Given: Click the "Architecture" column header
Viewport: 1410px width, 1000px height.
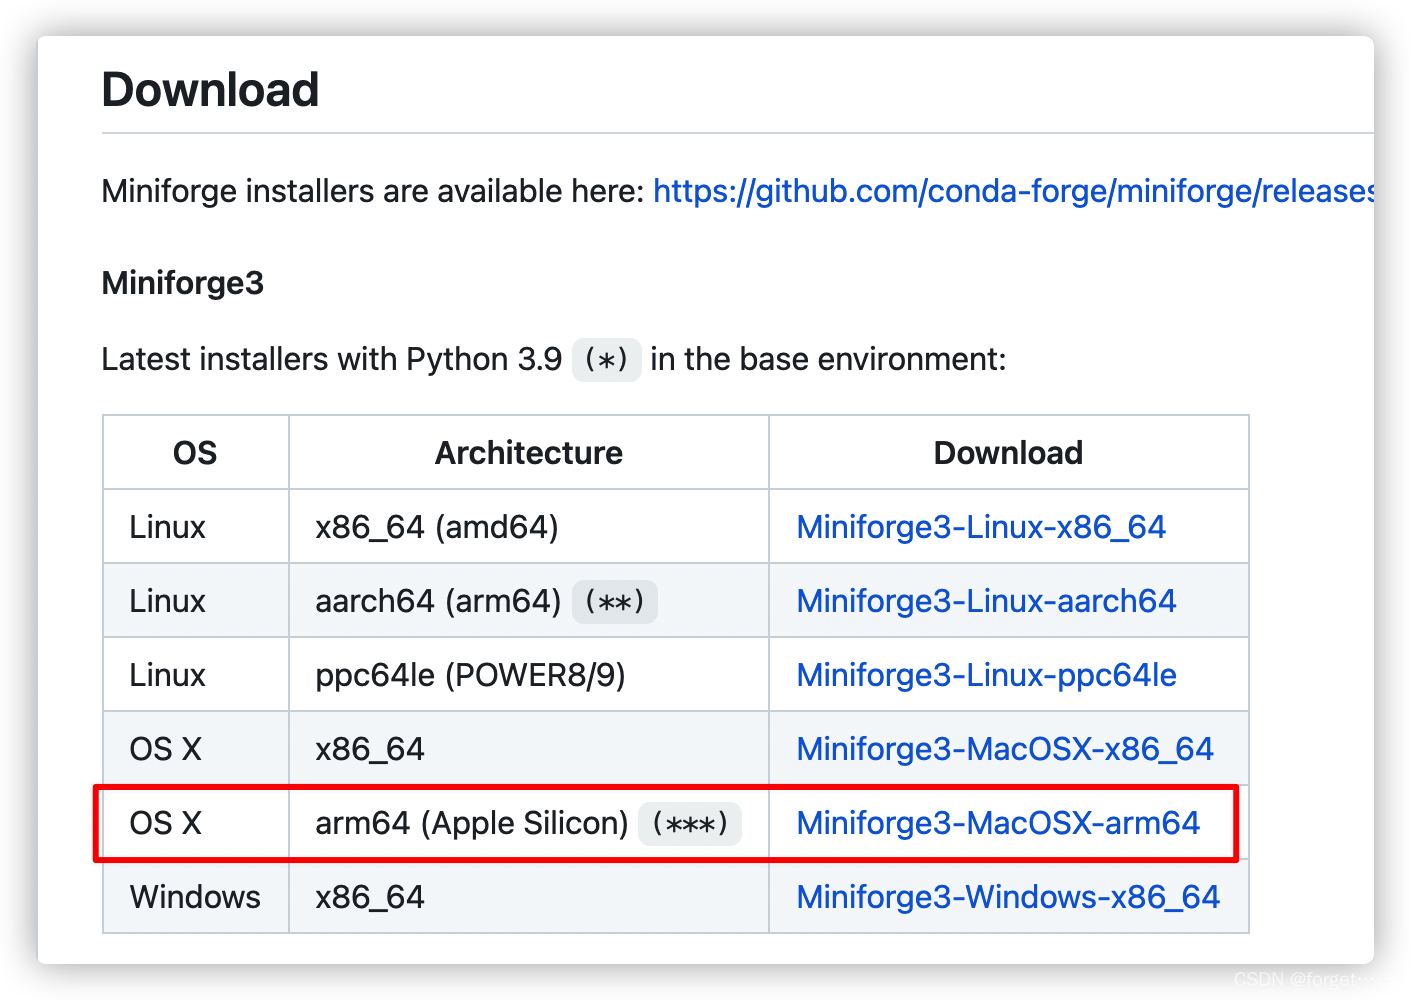Looking at the screenshot, I should coord(529,453).
